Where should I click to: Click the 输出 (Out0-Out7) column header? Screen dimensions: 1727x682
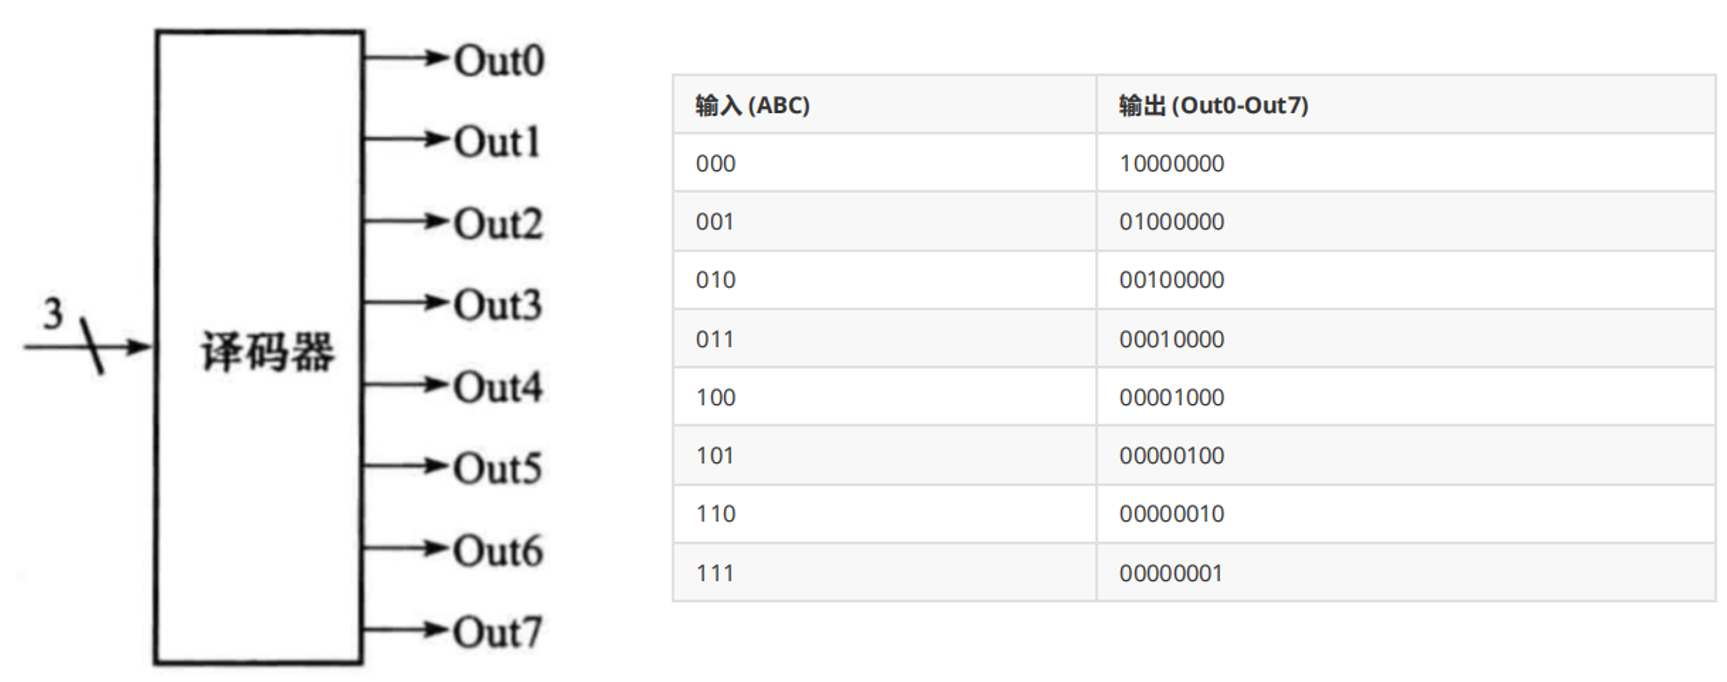tap(1213, 105)
